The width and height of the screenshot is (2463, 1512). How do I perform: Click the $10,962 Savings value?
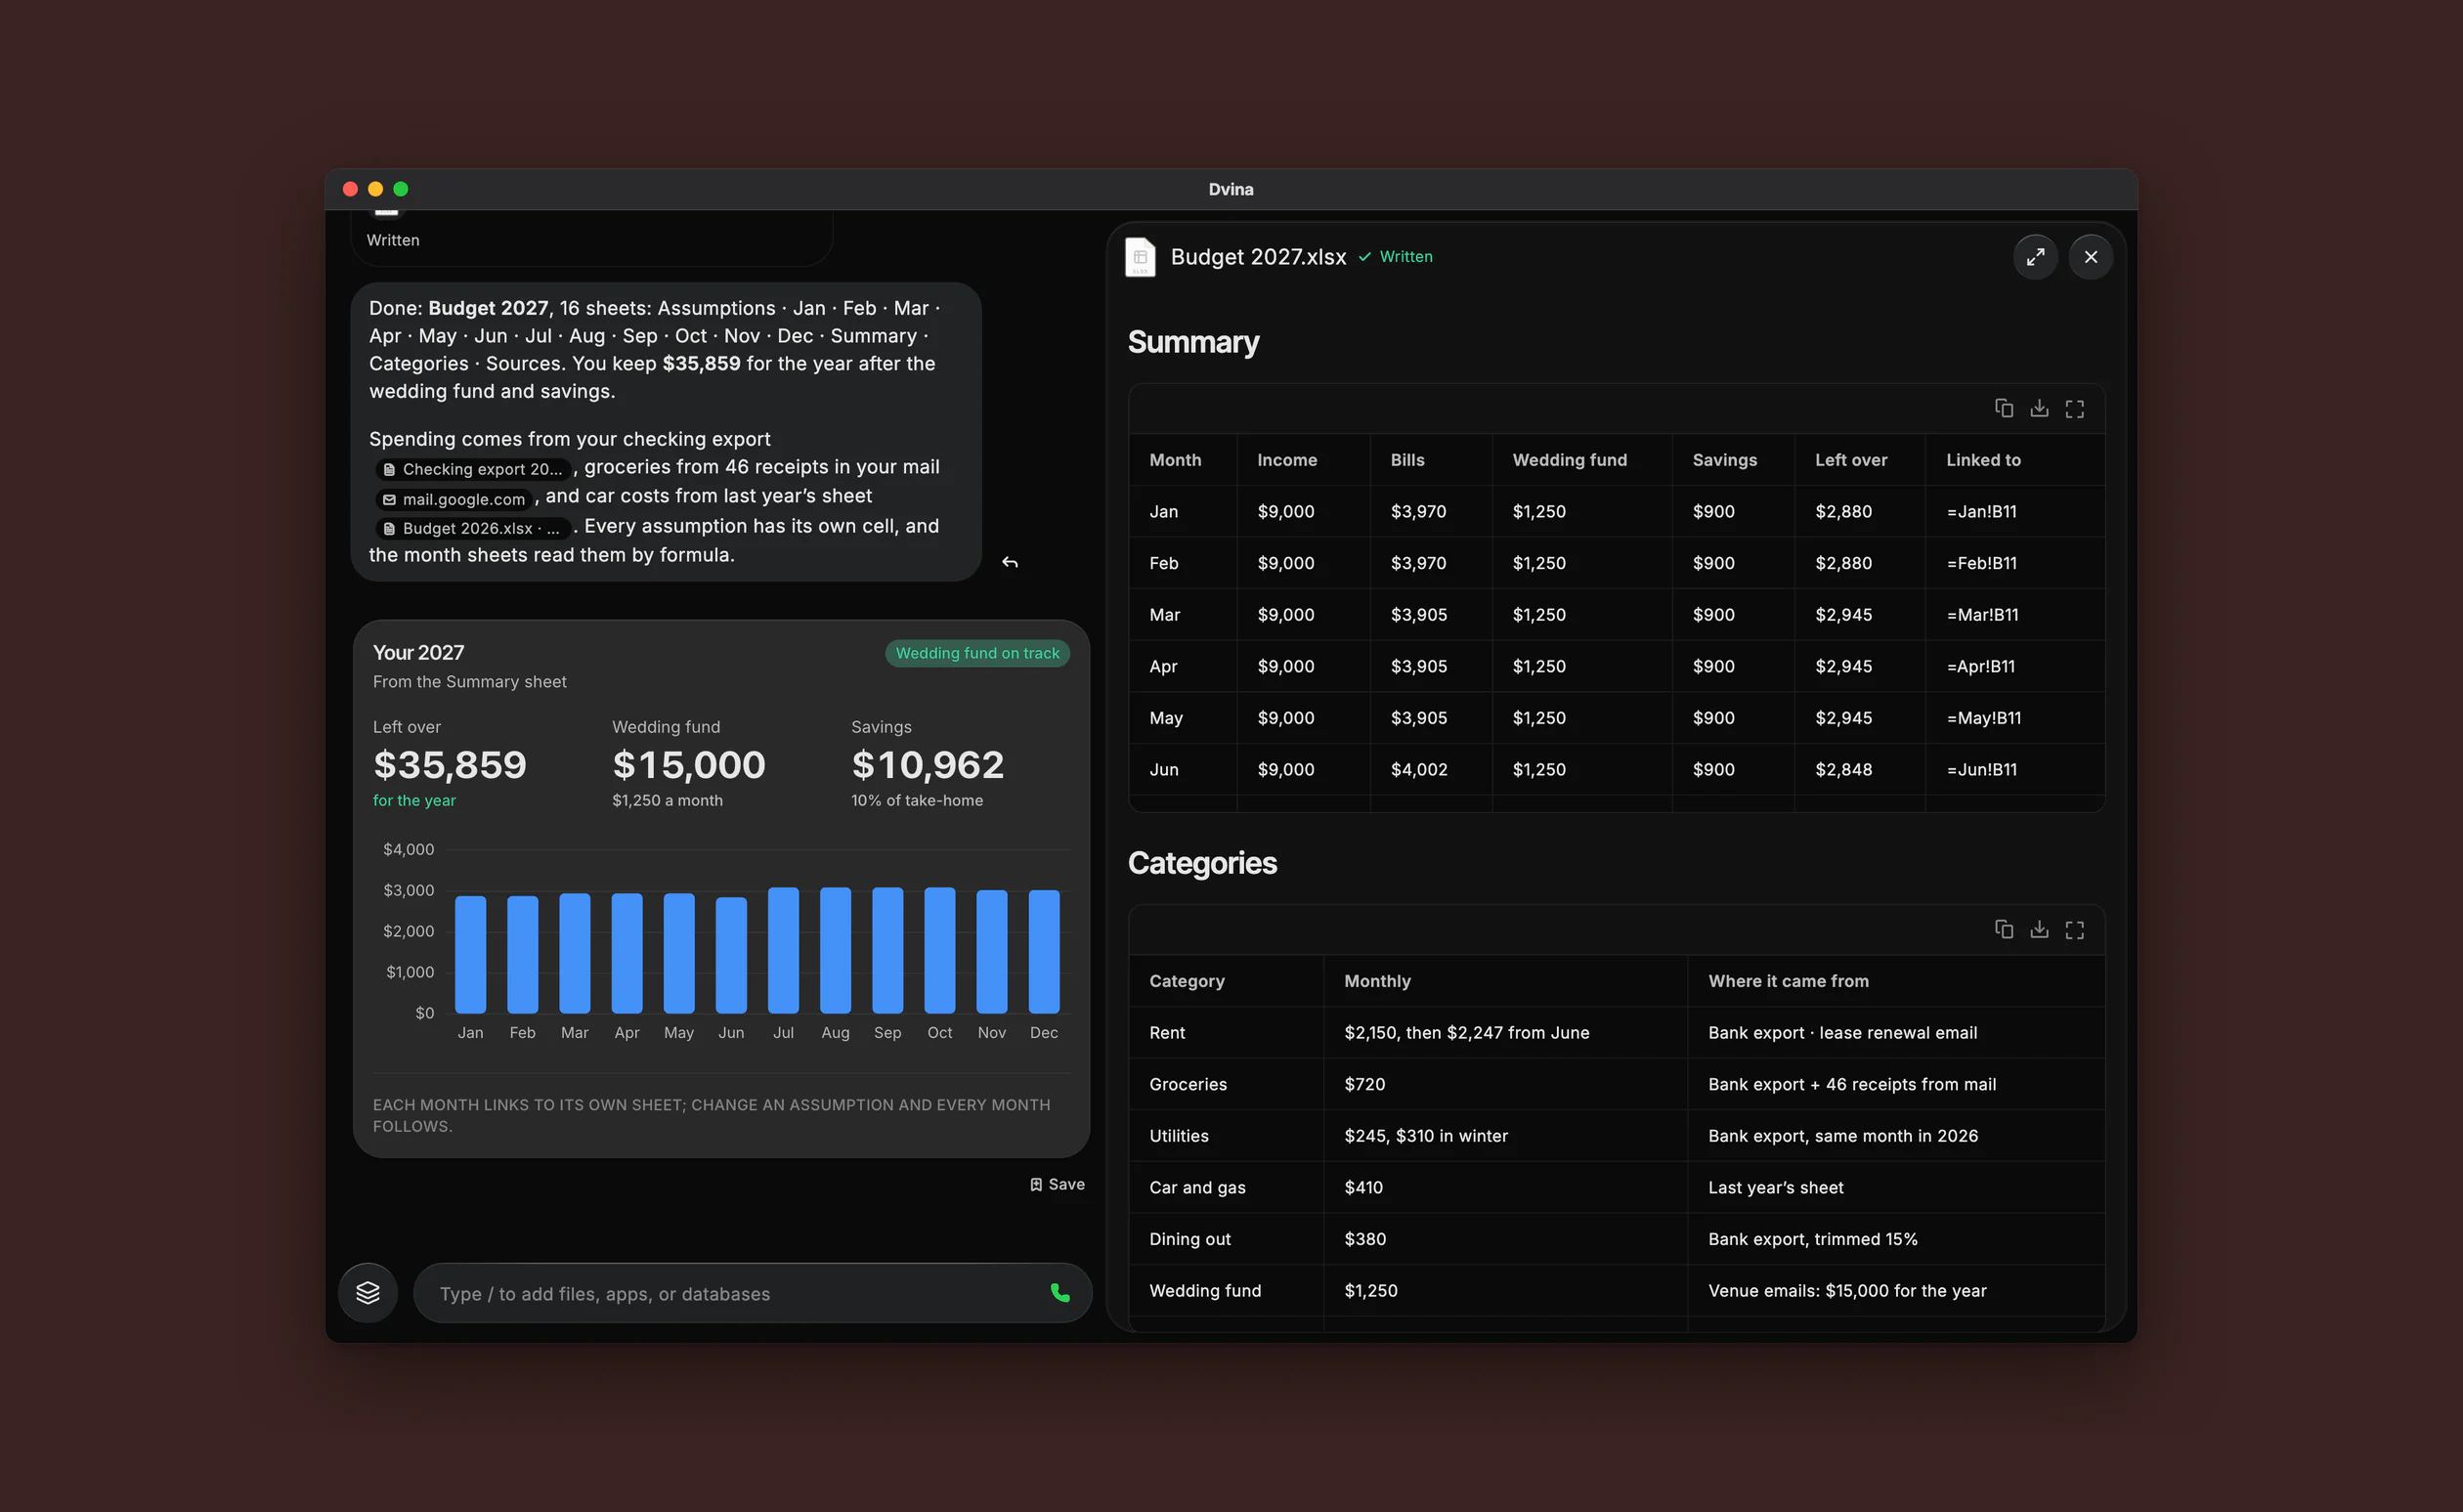click(x=927, y=765)
